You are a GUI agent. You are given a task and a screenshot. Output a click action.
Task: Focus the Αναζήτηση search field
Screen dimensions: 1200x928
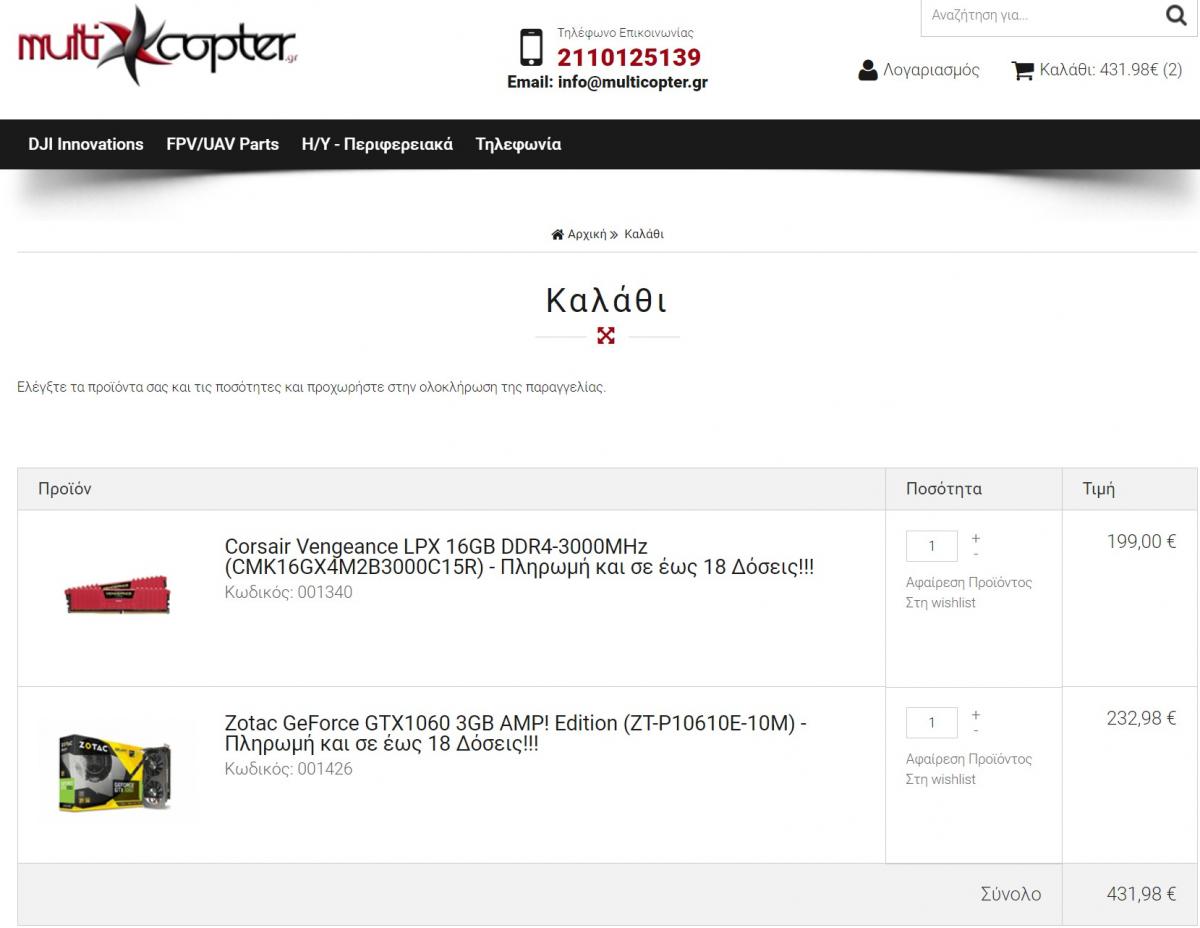tap(1040, 16)
